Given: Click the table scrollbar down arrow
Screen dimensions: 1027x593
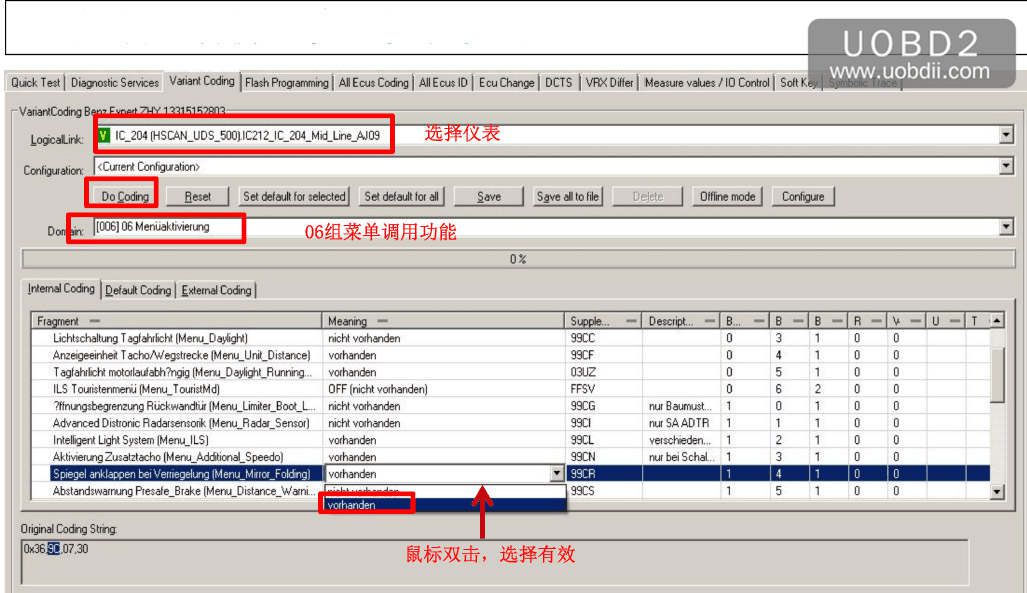Looking at the screenshot, I should [x=996, y=491].
